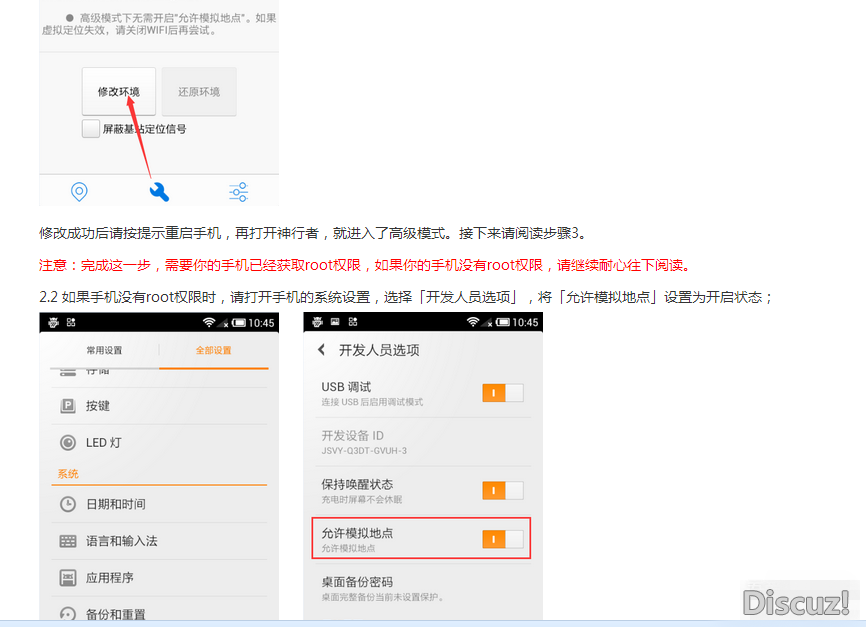Image resolution: width=866 pixels, height=627 pixels.
Task: Click the clock icon beside 日期和时间
Action: click(x=68, y=504)
